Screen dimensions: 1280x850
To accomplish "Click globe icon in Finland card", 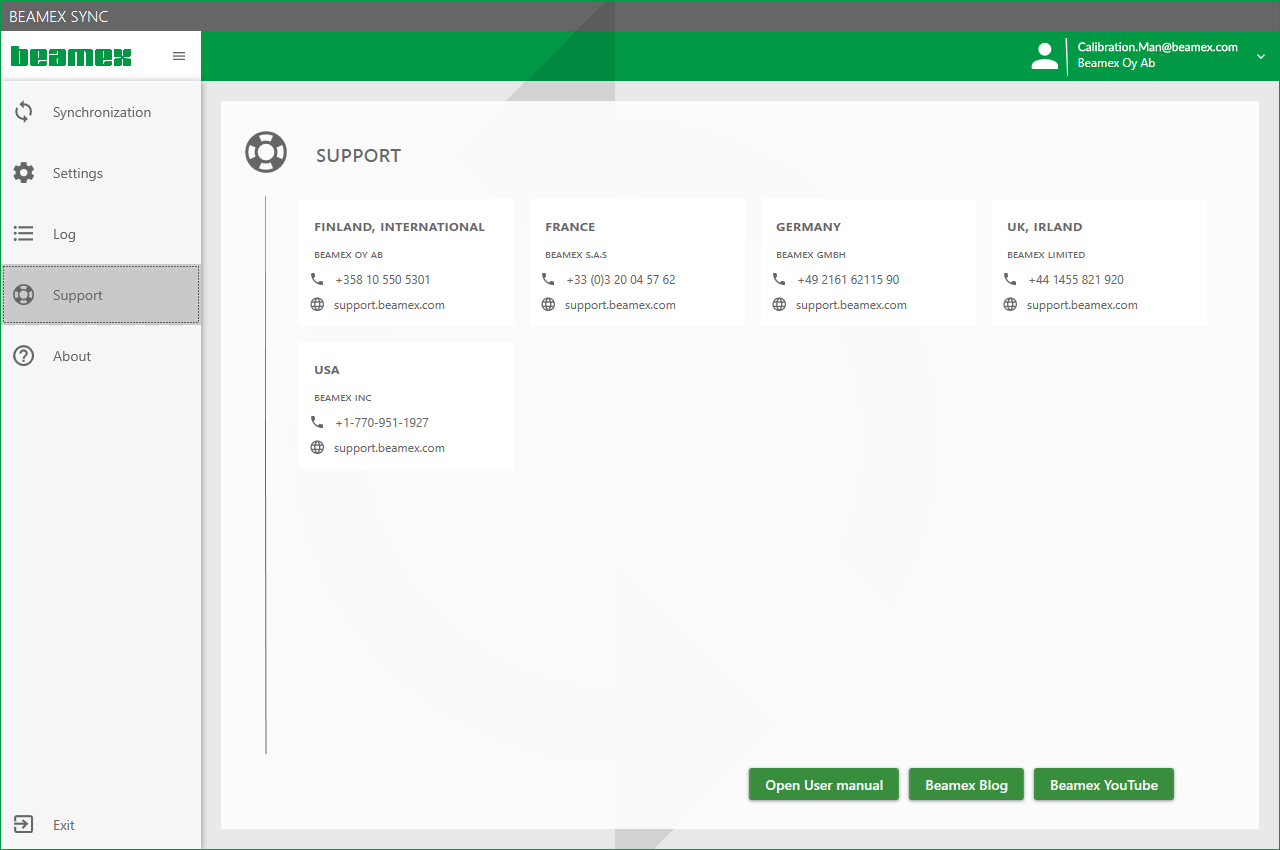I will pyautogui.click(x=317, y=304).
